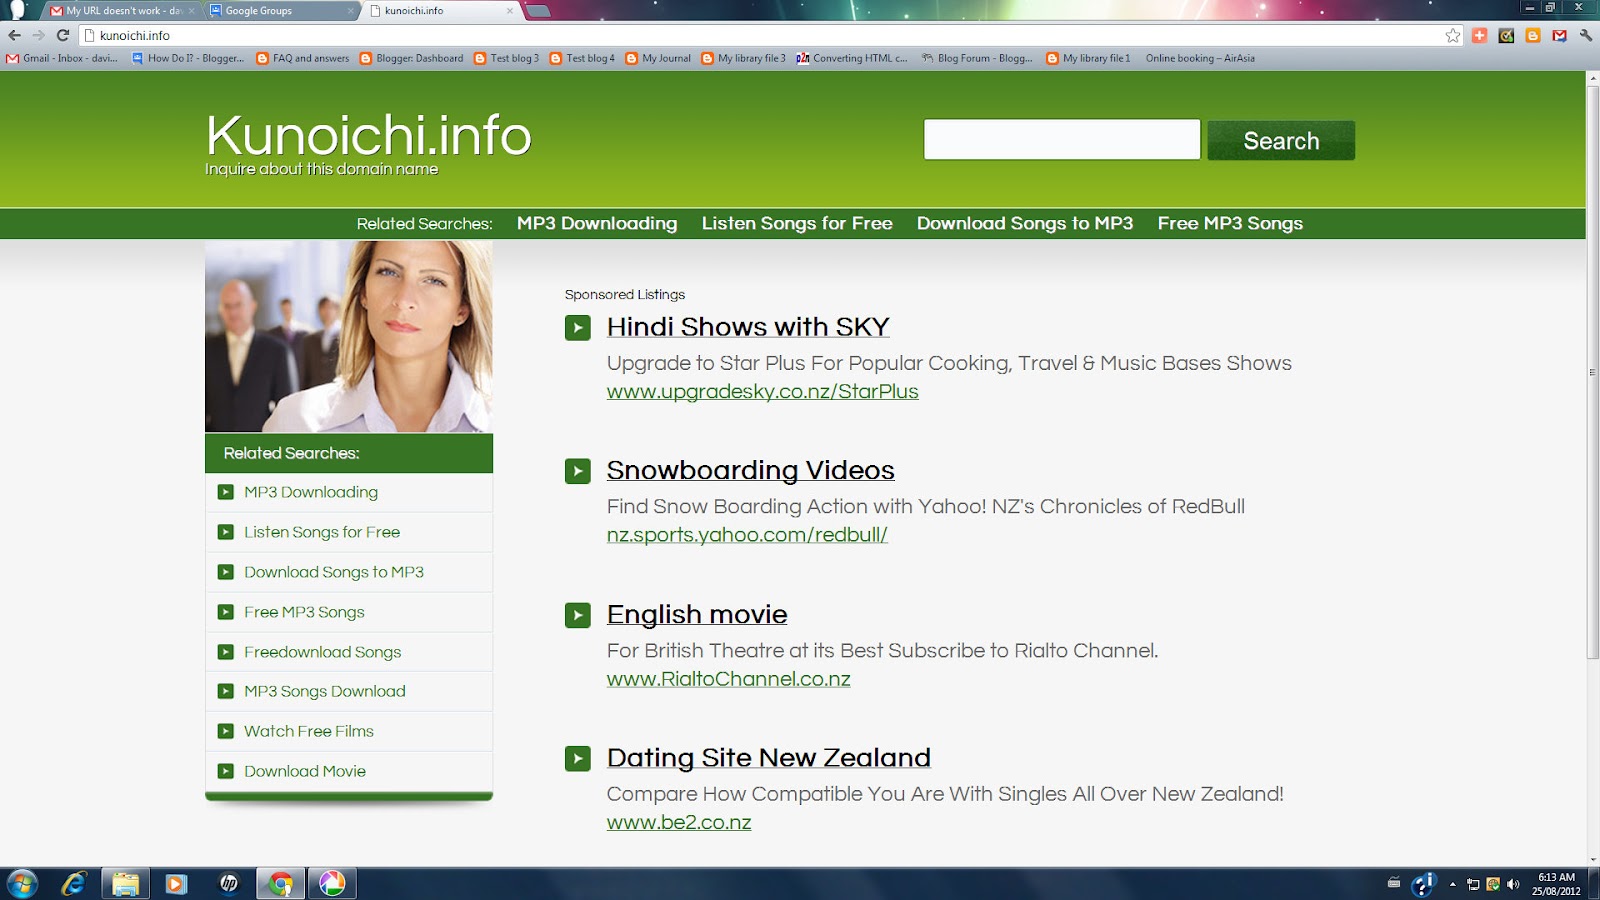This screenshot has height=900, width=1600.
Task: Visit www.upgradesky.co.nz/StarPlus link
Action: (762, 392)
